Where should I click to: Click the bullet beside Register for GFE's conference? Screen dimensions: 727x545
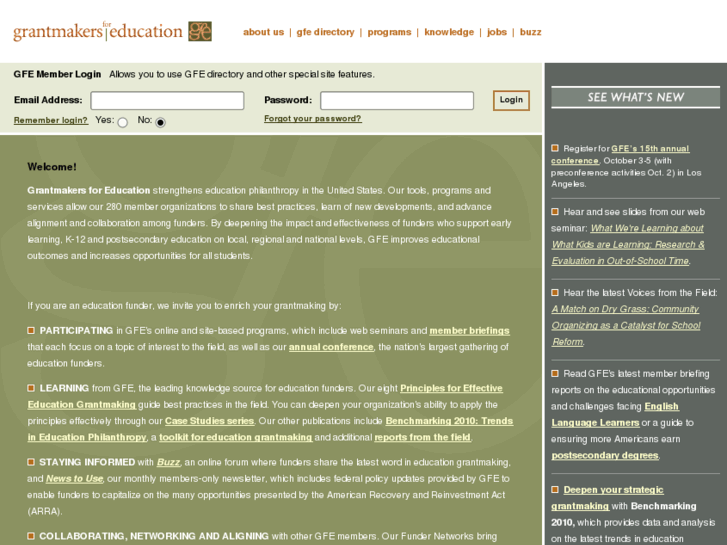(x=555, y=148)
